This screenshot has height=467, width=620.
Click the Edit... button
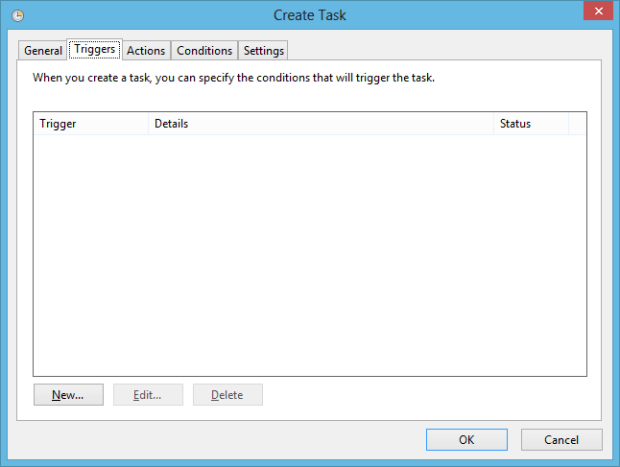148,395
